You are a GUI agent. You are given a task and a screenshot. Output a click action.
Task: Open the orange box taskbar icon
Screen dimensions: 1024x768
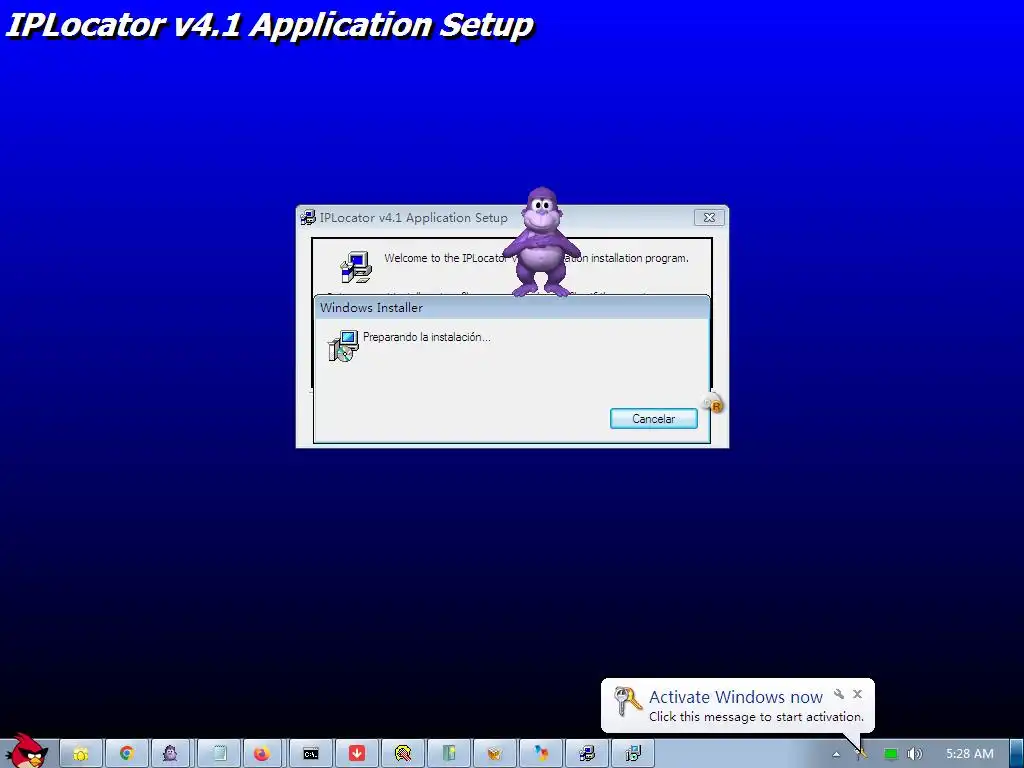click(494, 754)
